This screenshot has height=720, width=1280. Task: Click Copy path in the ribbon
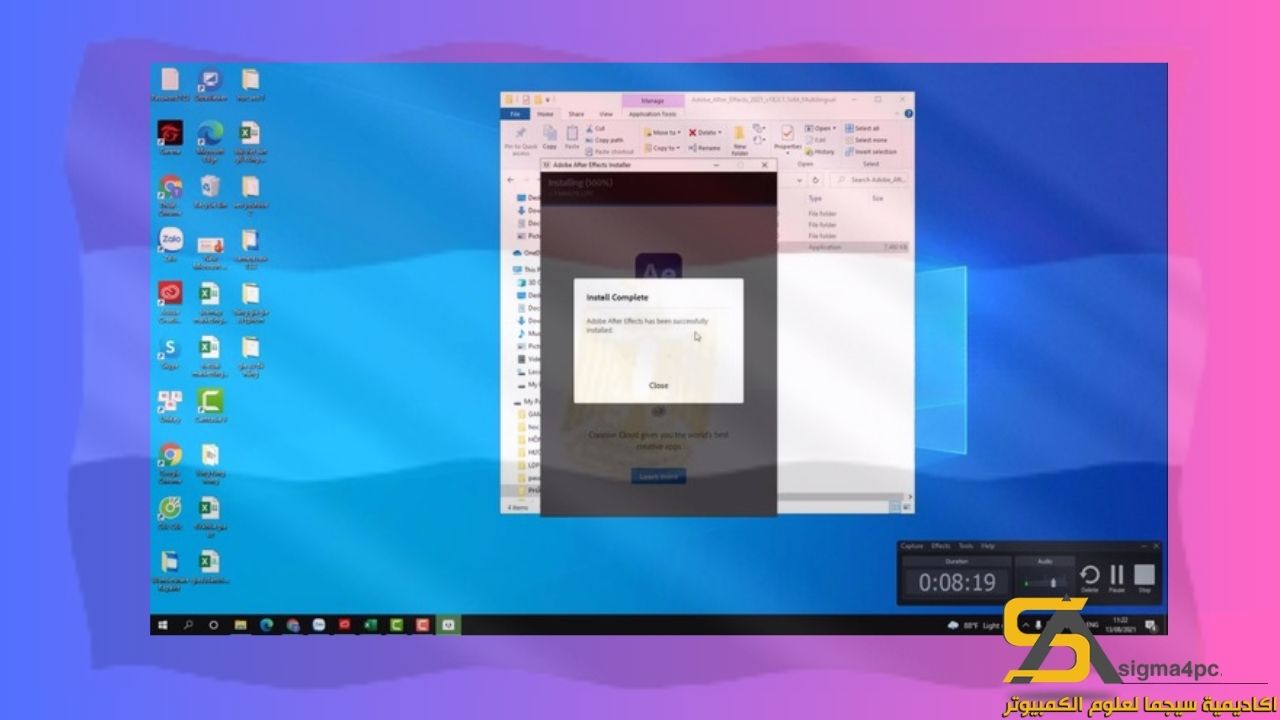click(604, 140)
